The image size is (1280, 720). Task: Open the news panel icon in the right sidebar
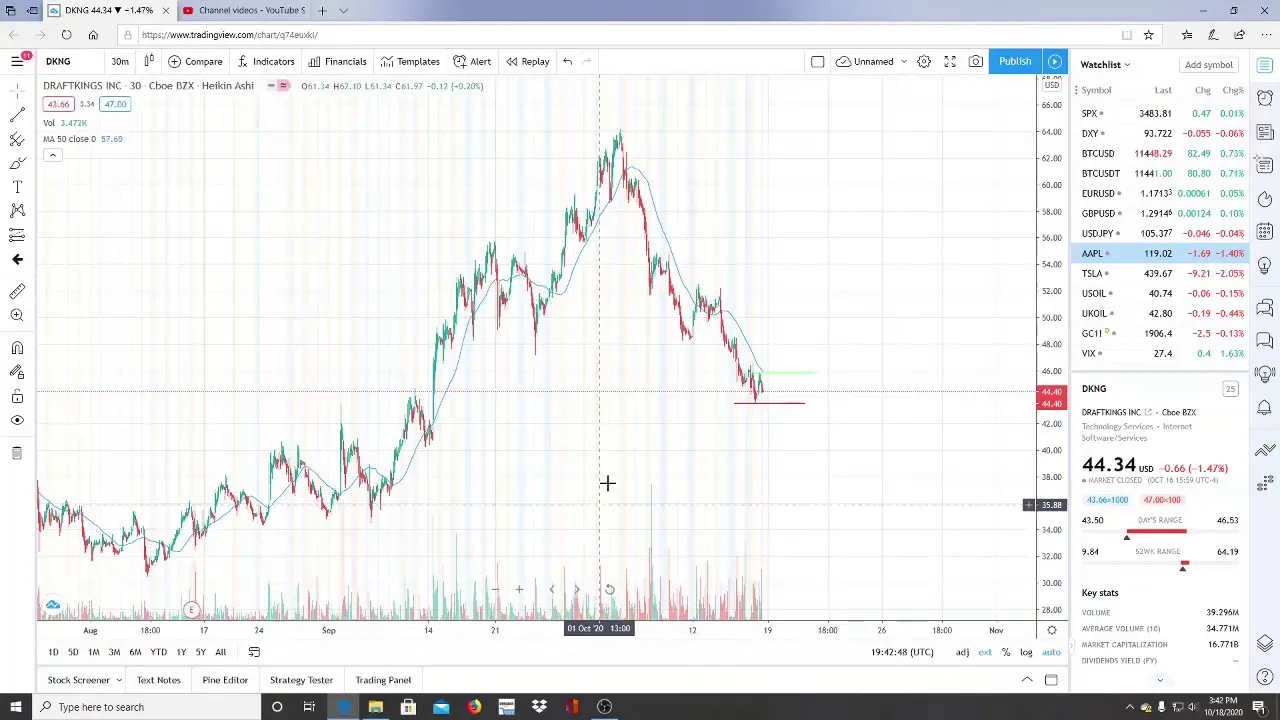click(x=1265, y=132)
